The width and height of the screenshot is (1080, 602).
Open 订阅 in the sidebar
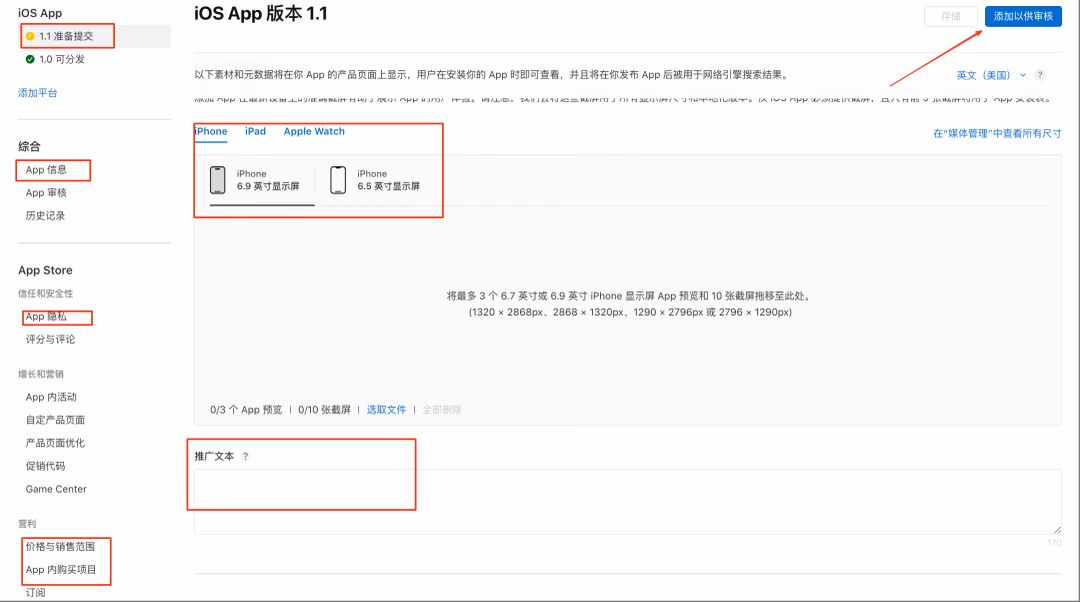36,592
